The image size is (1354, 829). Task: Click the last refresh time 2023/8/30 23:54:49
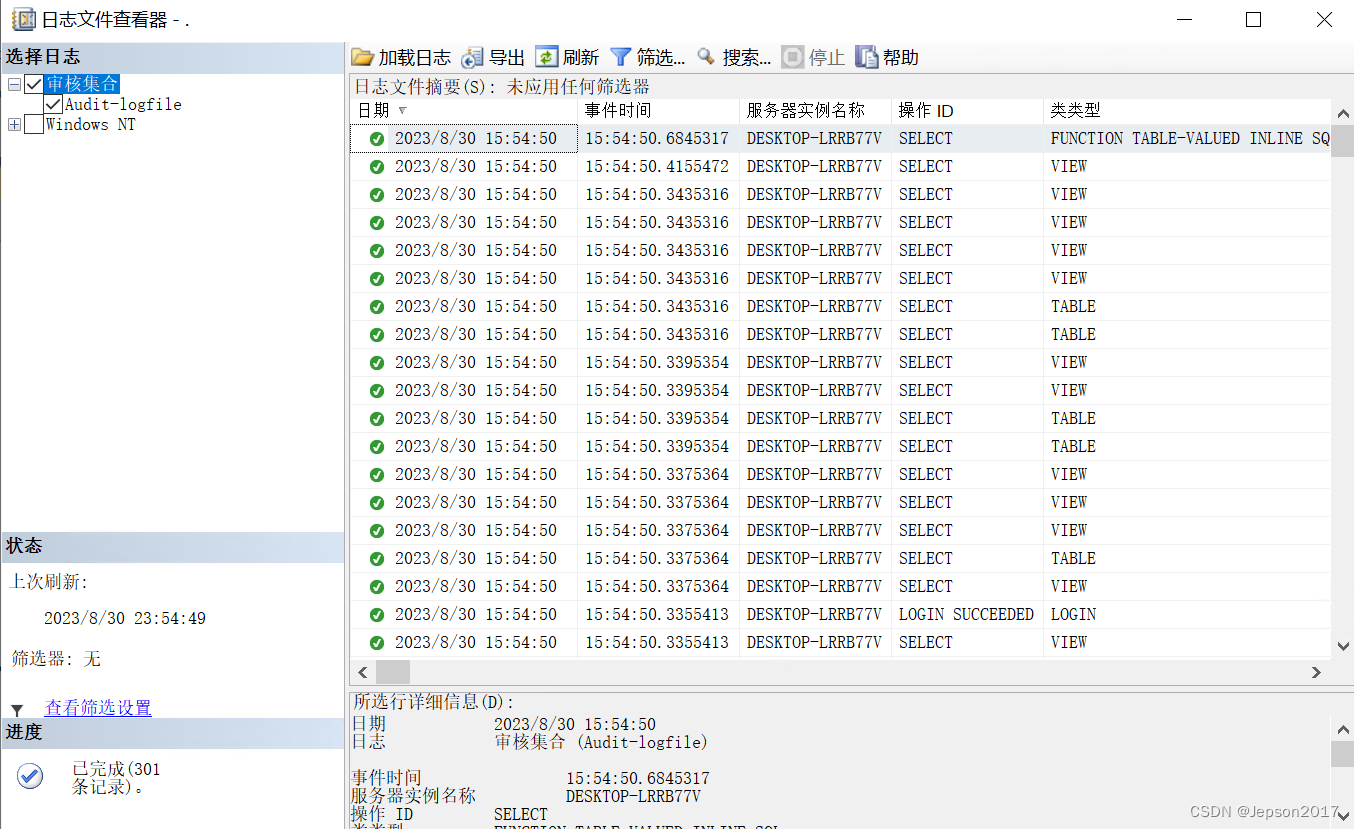(x=125, y=619)
